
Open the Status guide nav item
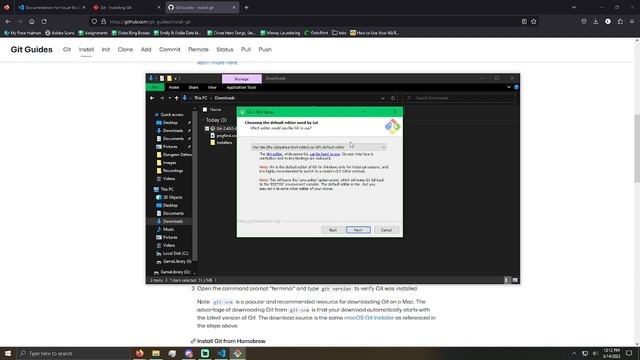pyautogui.click(x=225, y=49)
